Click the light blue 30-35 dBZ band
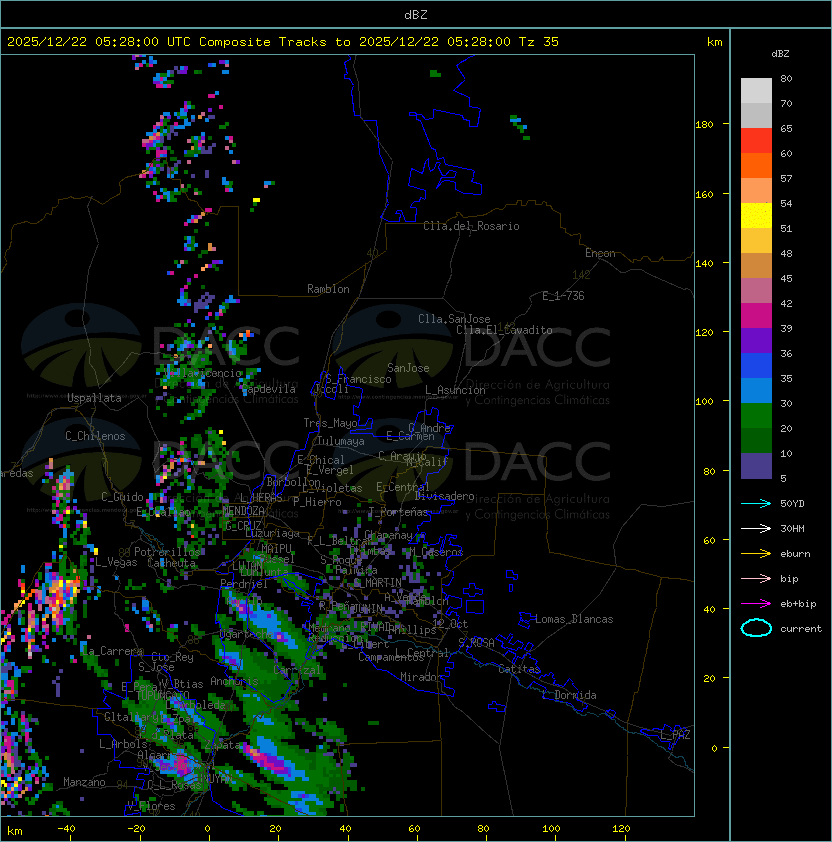832x842 pixels. coord(756,391)
